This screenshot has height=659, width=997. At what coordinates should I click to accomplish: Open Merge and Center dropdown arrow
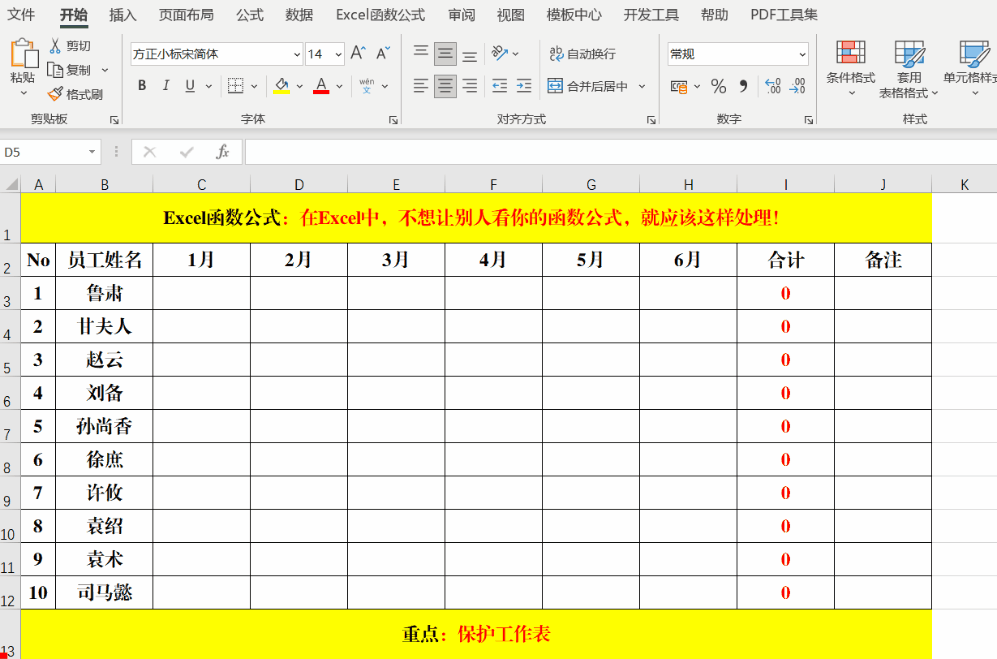[x=642, y=86]
